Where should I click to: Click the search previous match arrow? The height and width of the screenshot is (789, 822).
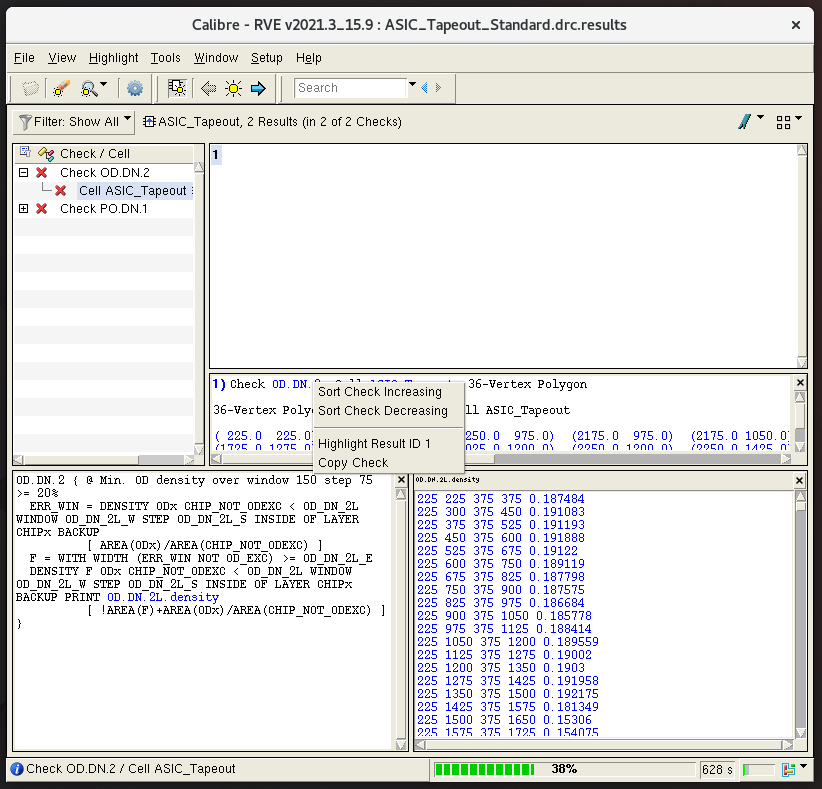tap(425, 88)
